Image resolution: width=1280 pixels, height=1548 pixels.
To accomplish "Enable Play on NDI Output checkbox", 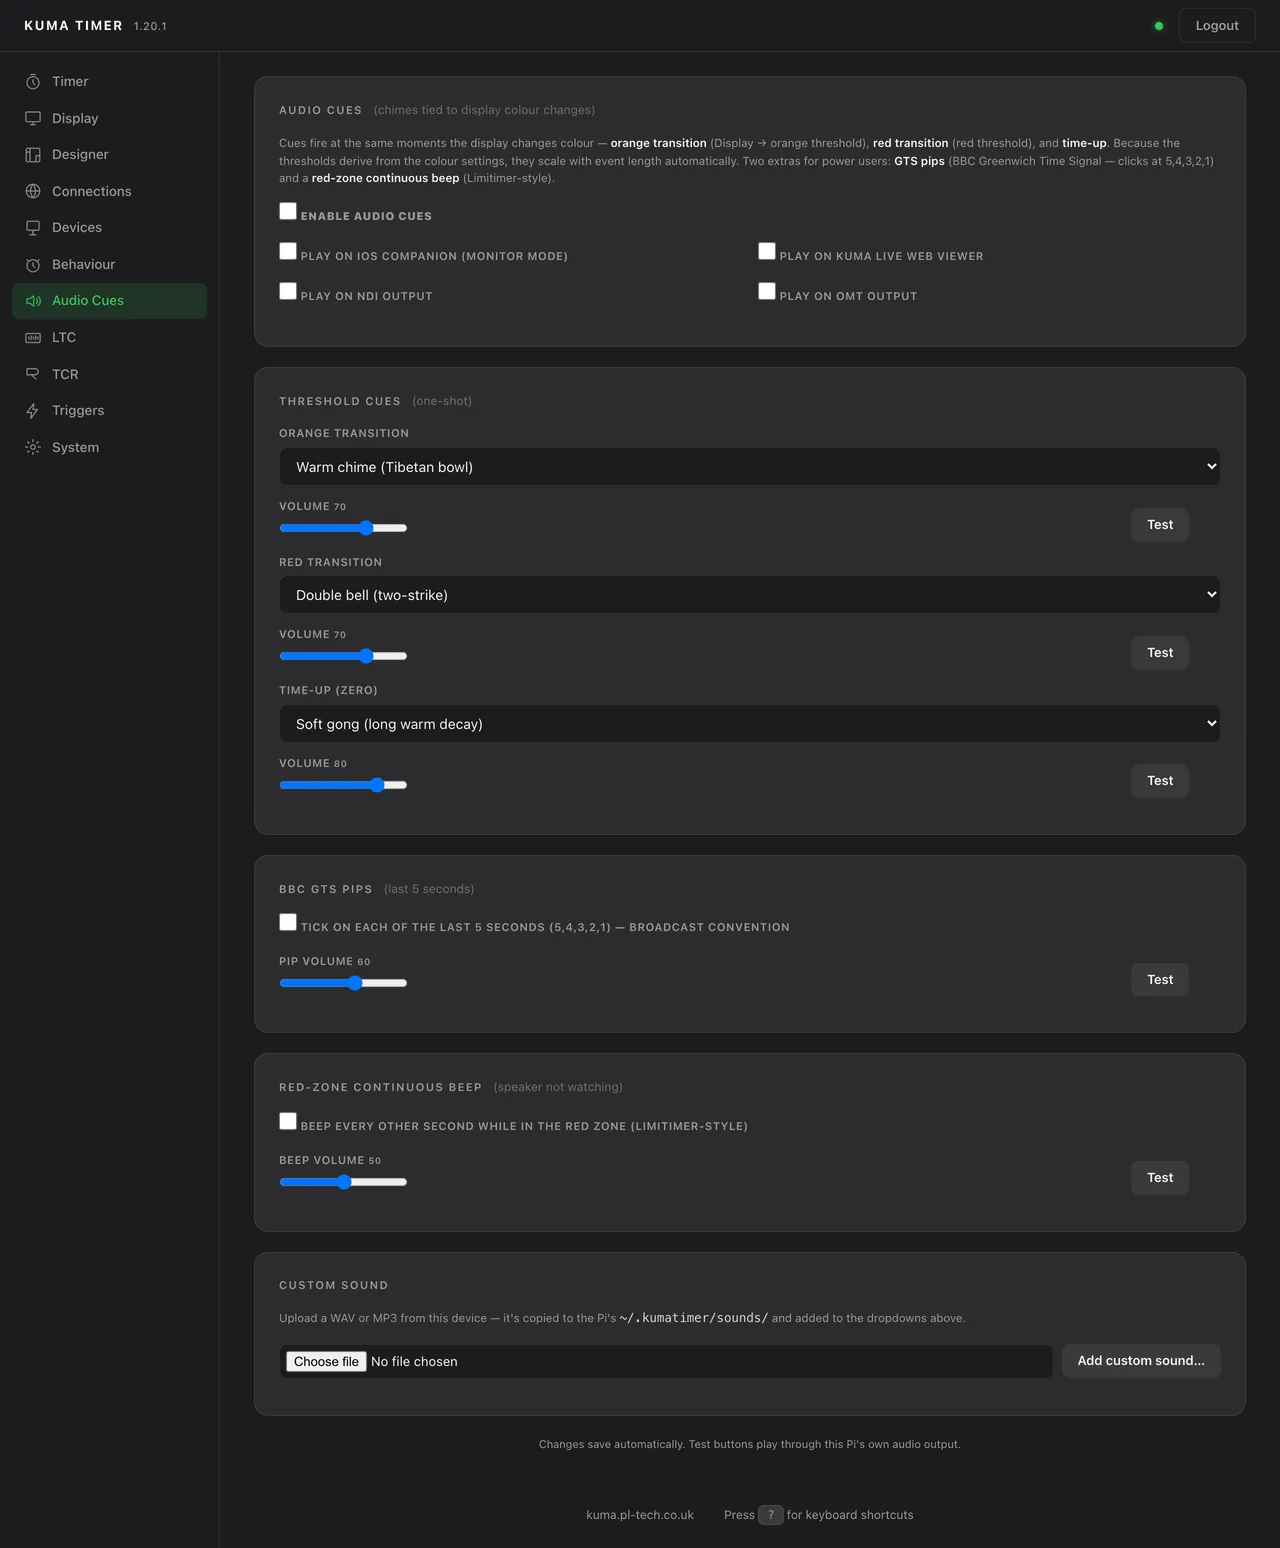I will (x=288, y=291).
